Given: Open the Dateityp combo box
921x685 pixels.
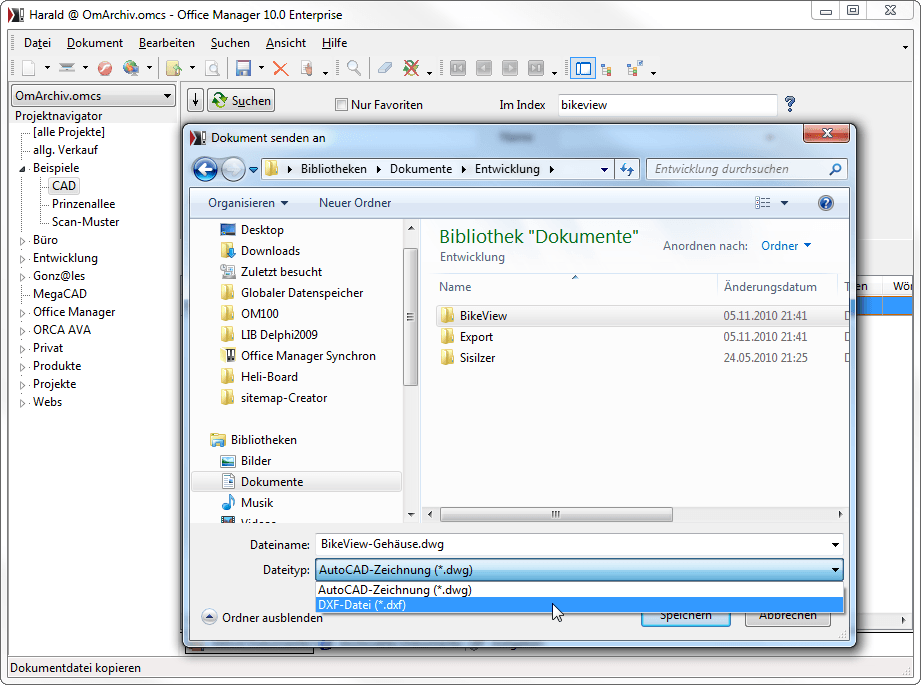Looking at the screenshot, I should click(579, 570).
